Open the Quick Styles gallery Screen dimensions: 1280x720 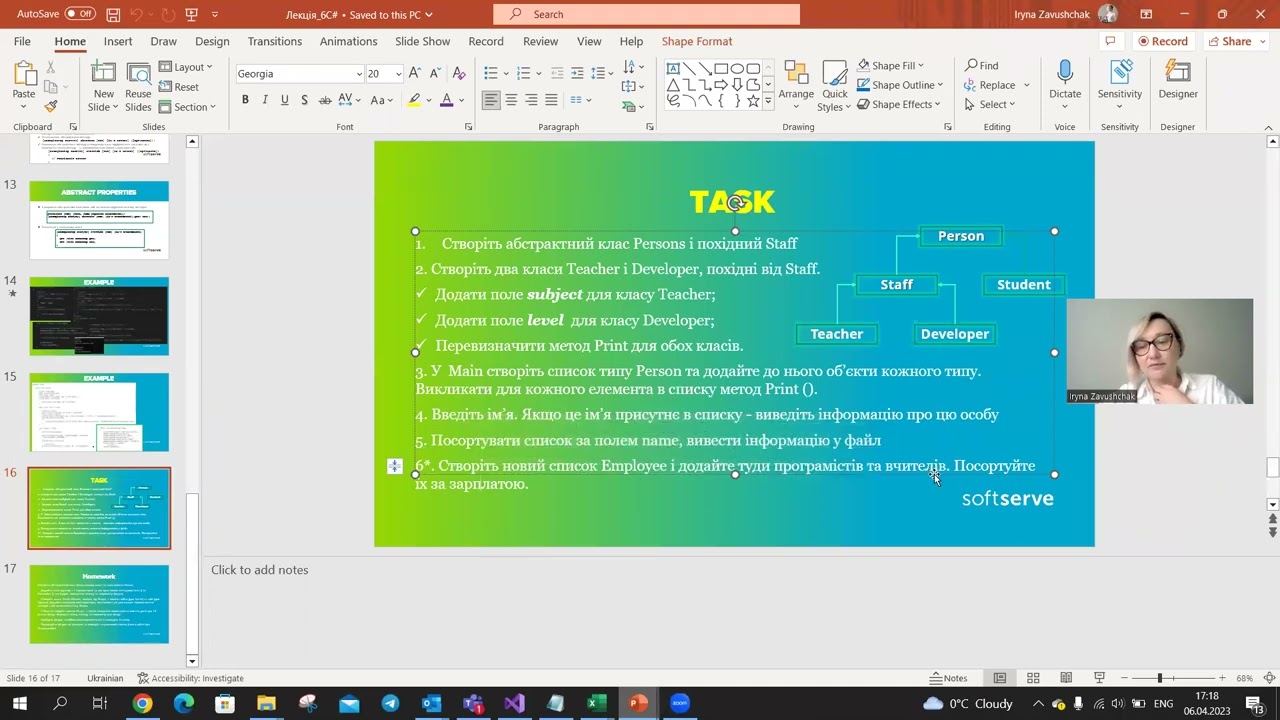(834, 86)
